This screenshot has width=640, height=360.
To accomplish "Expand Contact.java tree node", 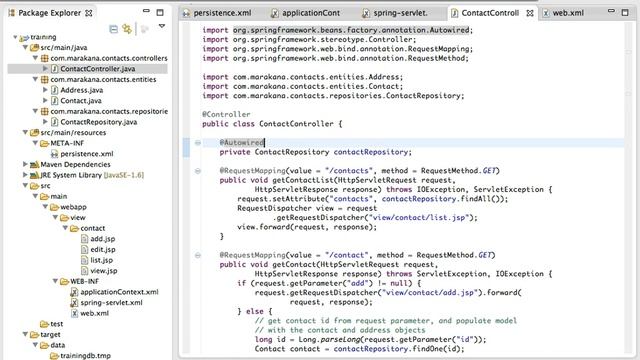I will point(45,100).
